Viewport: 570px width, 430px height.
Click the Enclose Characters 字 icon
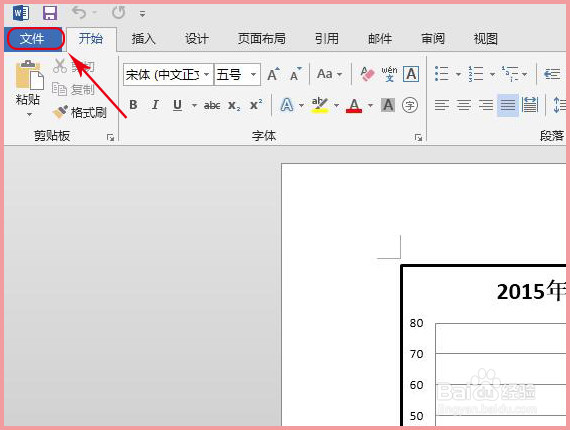click(x=410, y=105)
